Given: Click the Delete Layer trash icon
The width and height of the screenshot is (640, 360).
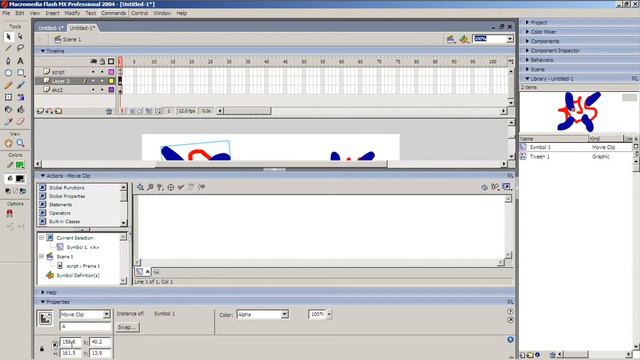Looking at the screenshot, I should 109,111.
